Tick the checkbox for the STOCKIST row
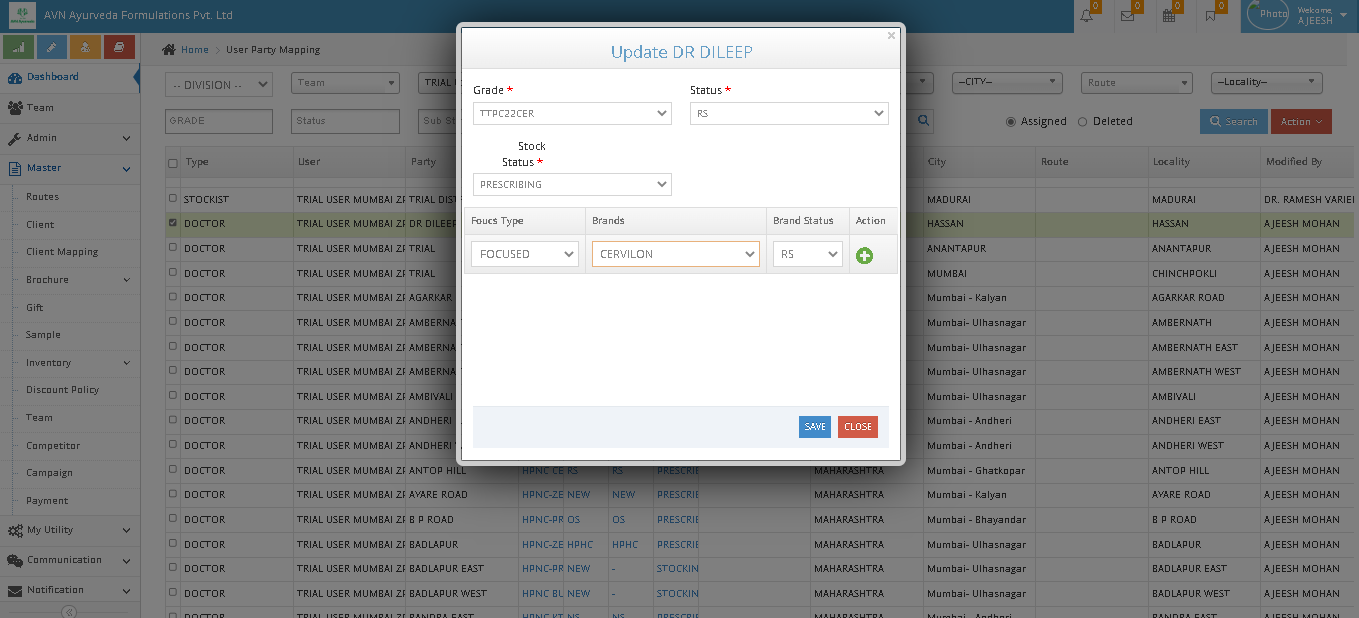The image size is (1359, 618). (x=173, y=199)
